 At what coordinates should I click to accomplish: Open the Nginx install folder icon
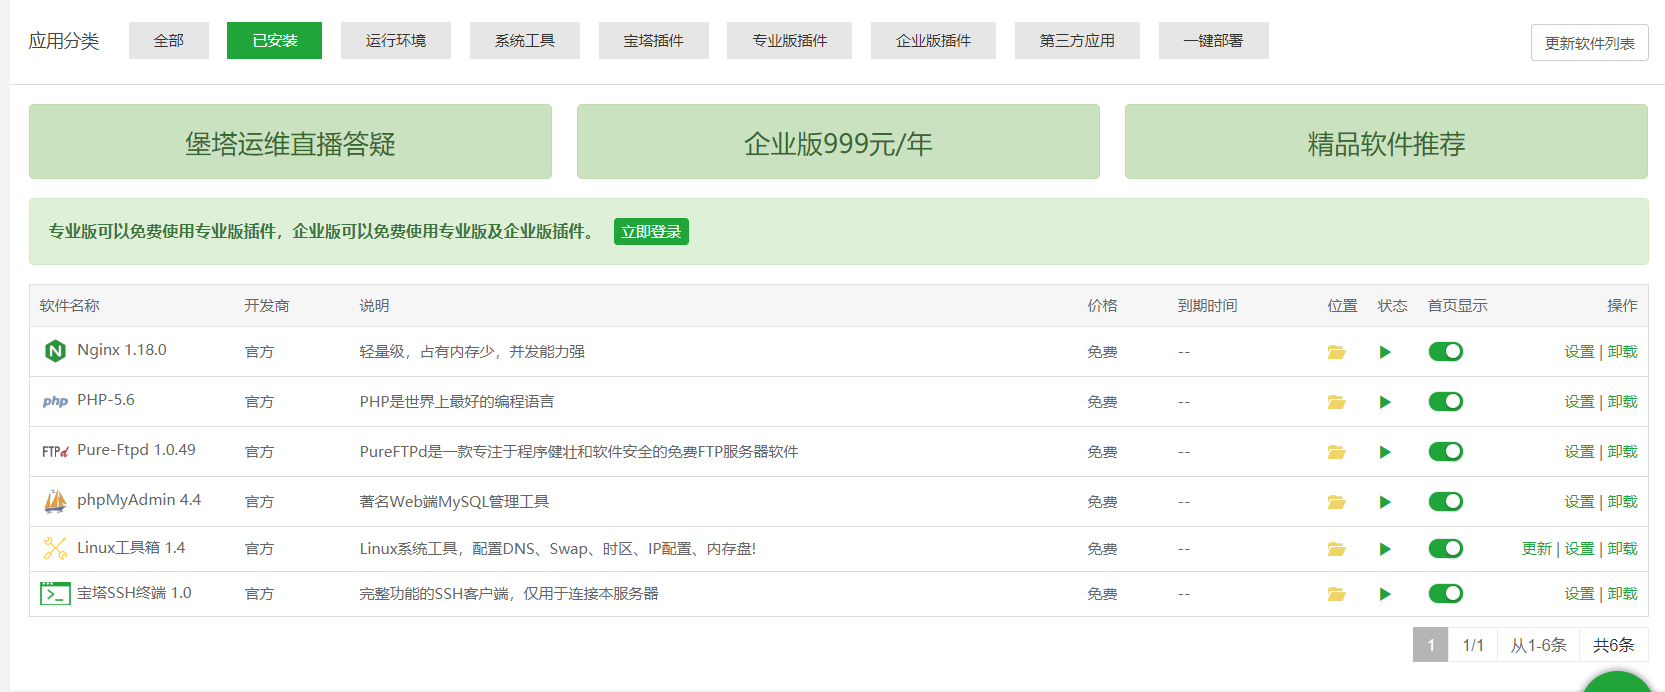[x=1336, y=352]
